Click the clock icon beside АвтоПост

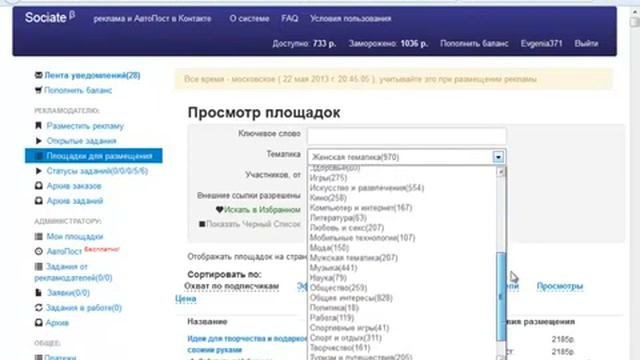(38, 251)
